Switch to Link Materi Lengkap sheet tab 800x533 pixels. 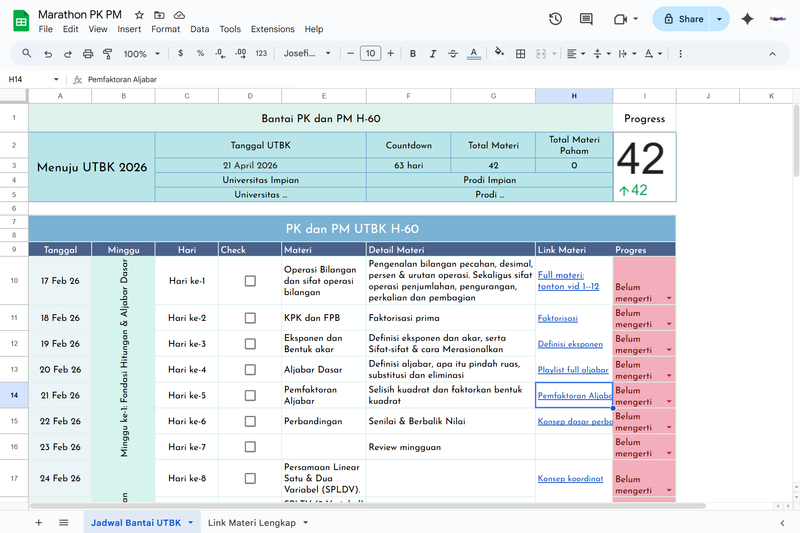(251, 522)
